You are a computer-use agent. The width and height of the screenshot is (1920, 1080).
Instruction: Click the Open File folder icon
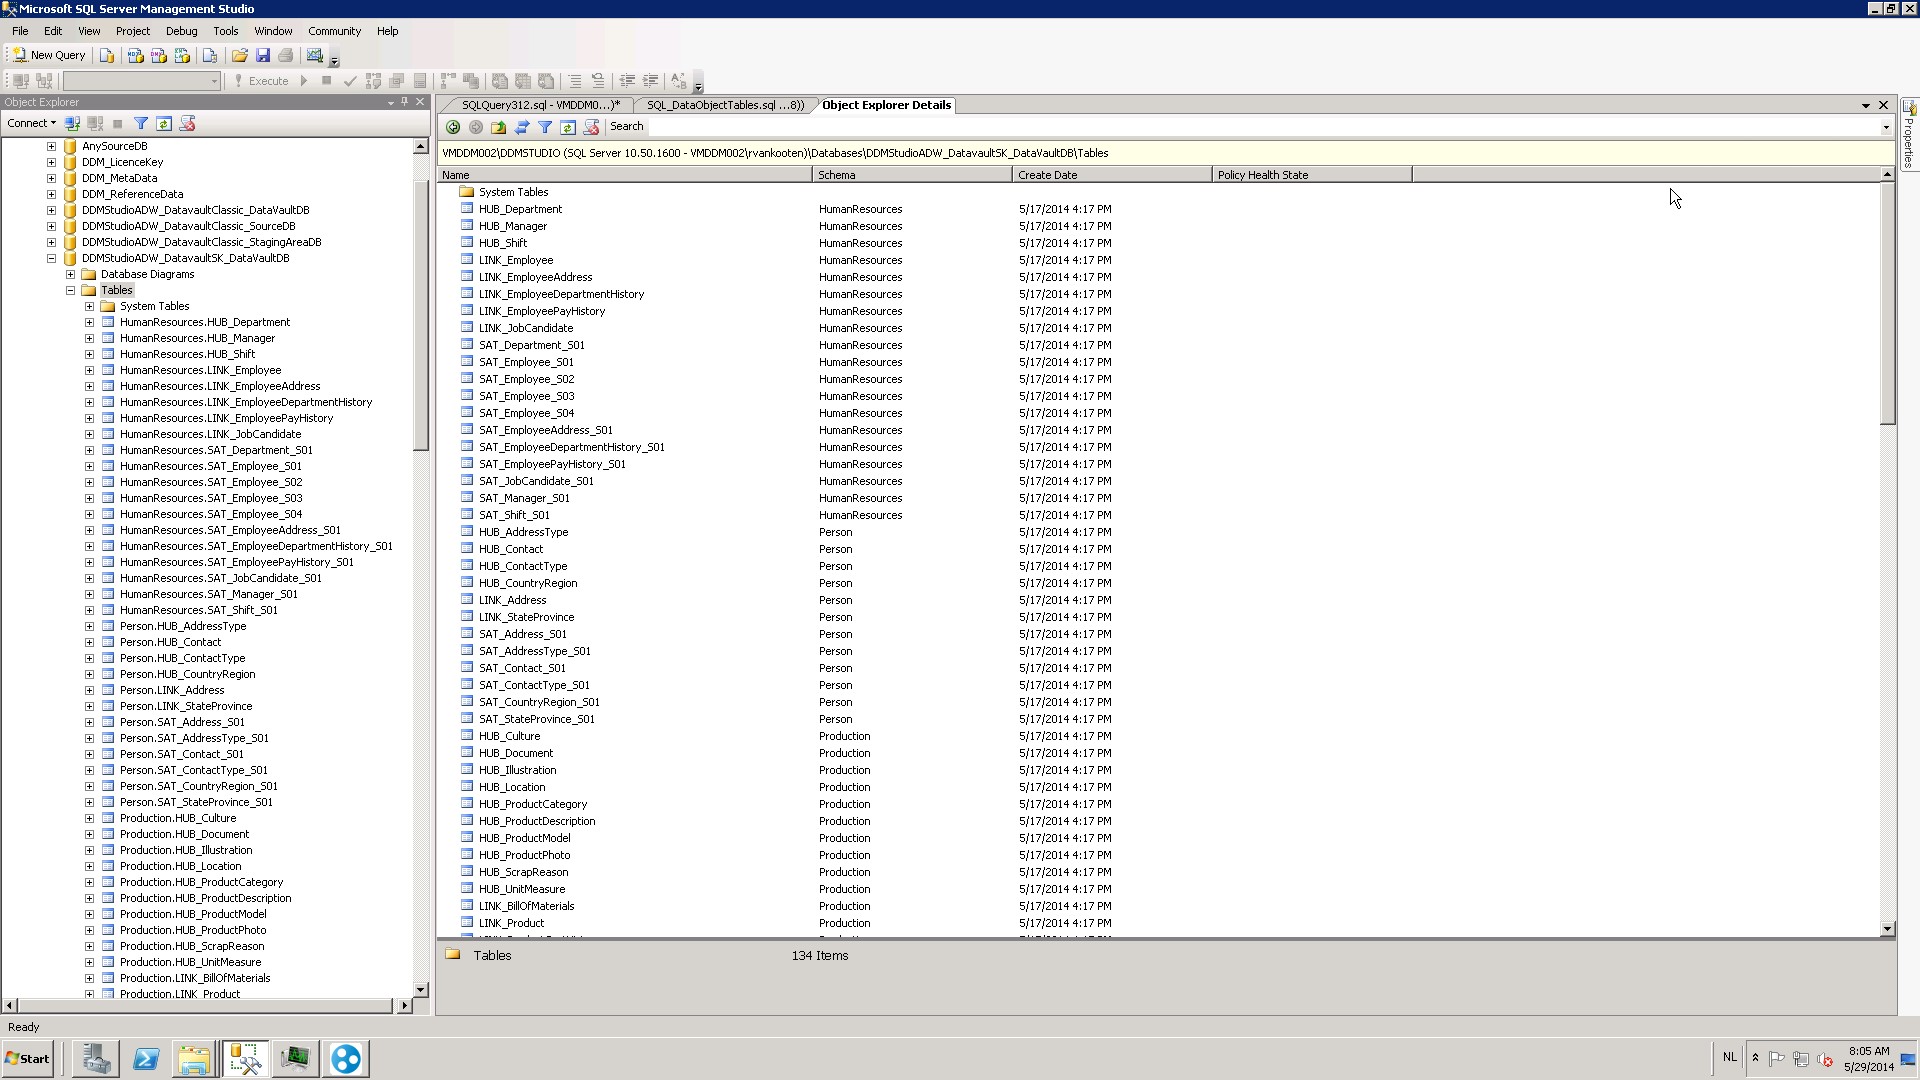(x=239, y=55)
